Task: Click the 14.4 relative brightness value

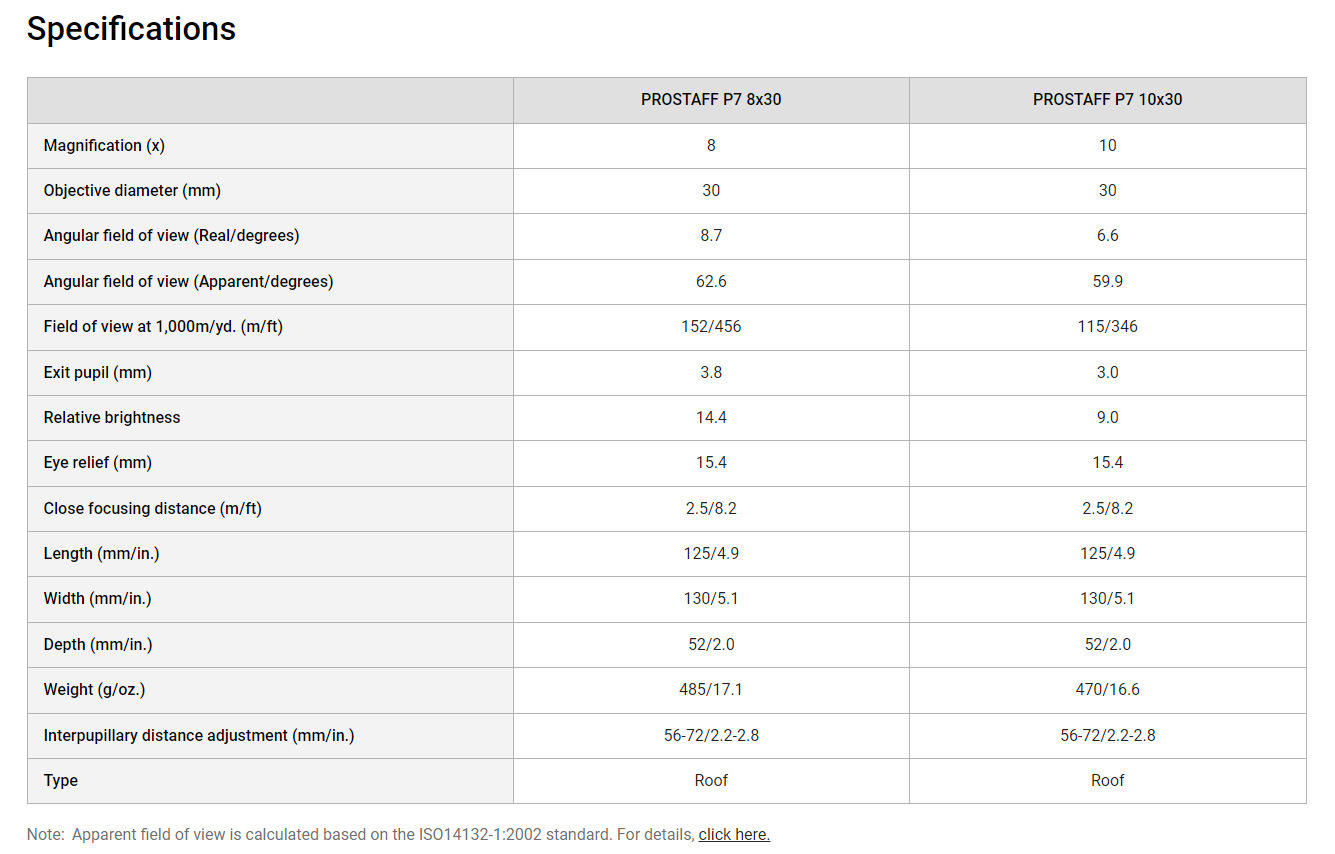Action: [x=711, y=417]
